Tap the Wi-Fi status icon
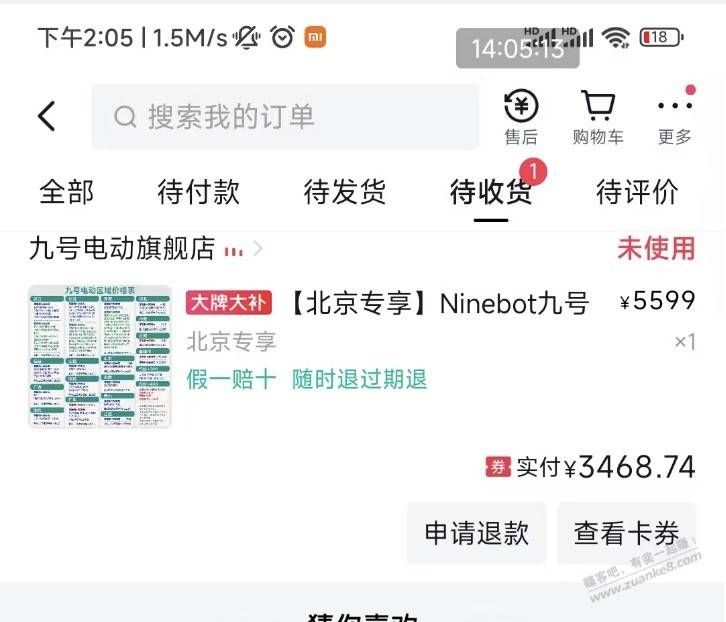Screen dimensions: 726x622 pos(615,38)
